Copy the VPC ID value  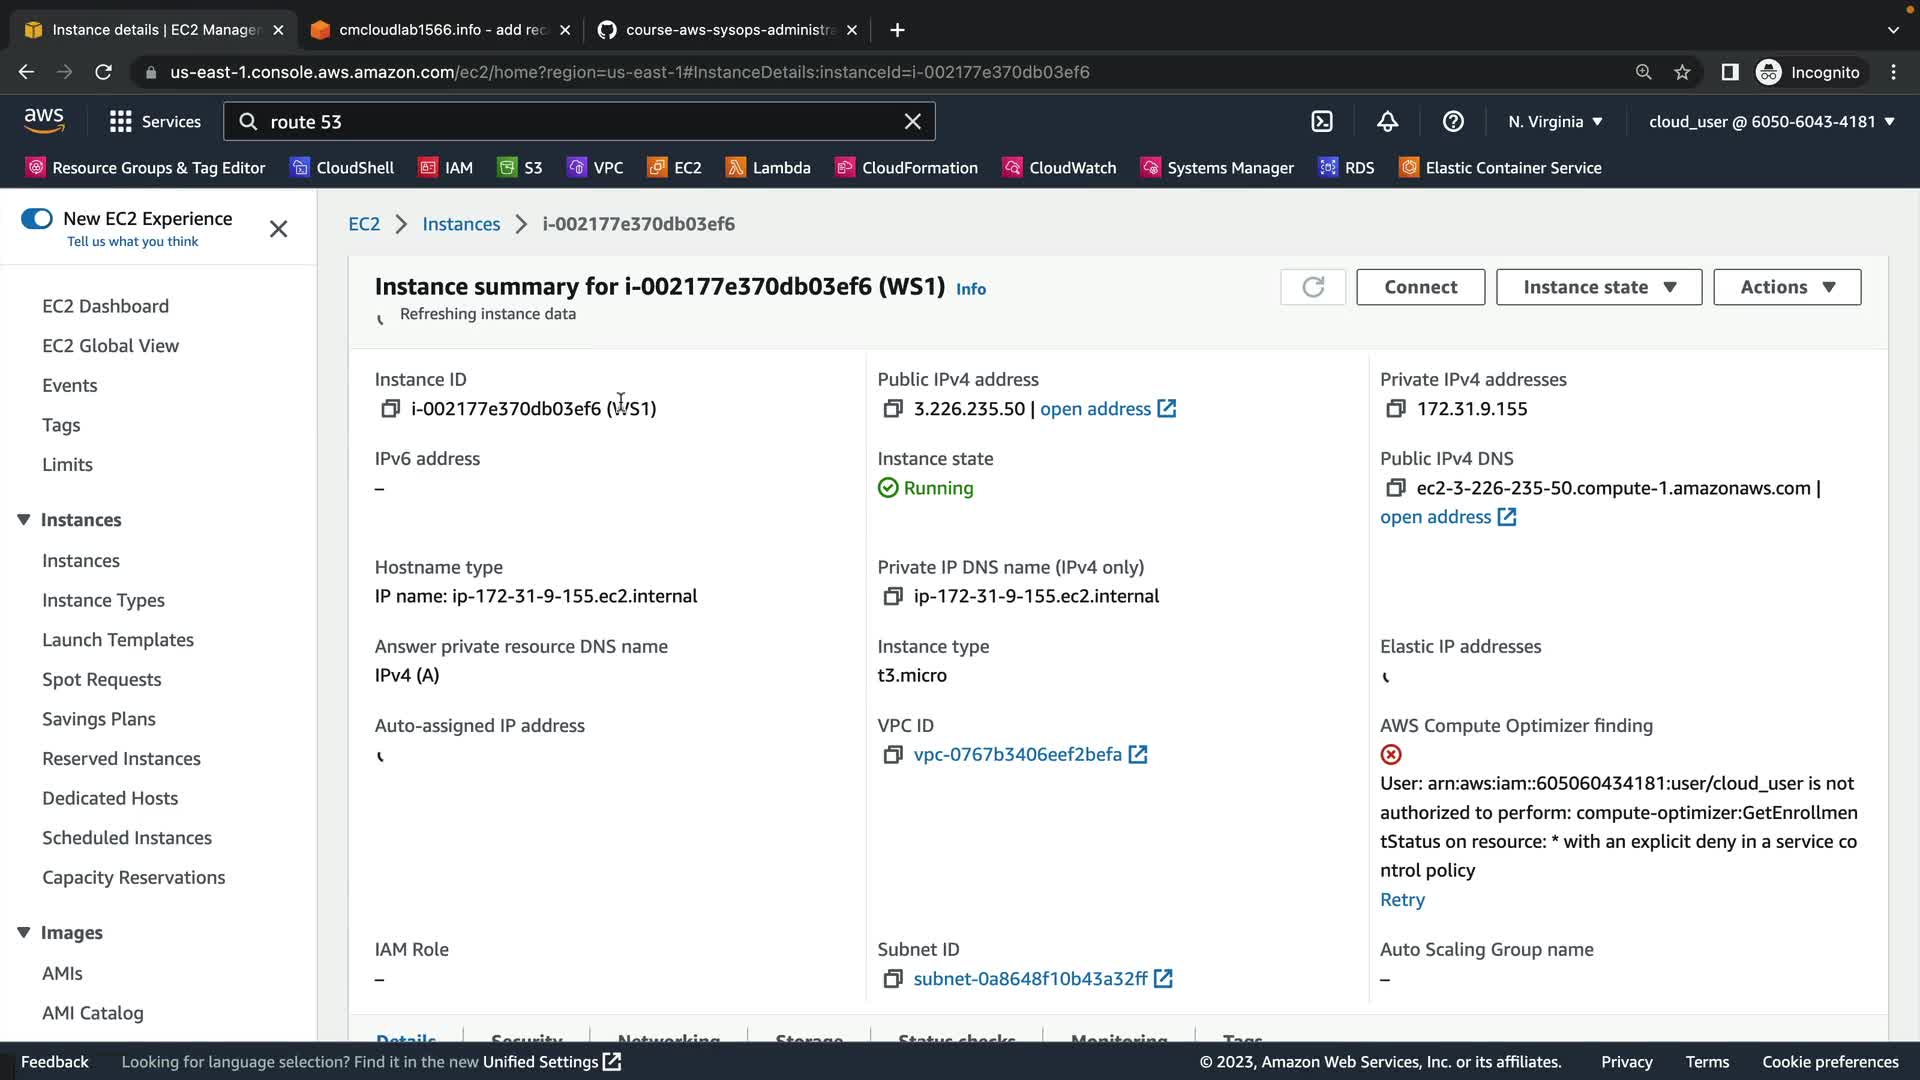click(x=892, y=755)
